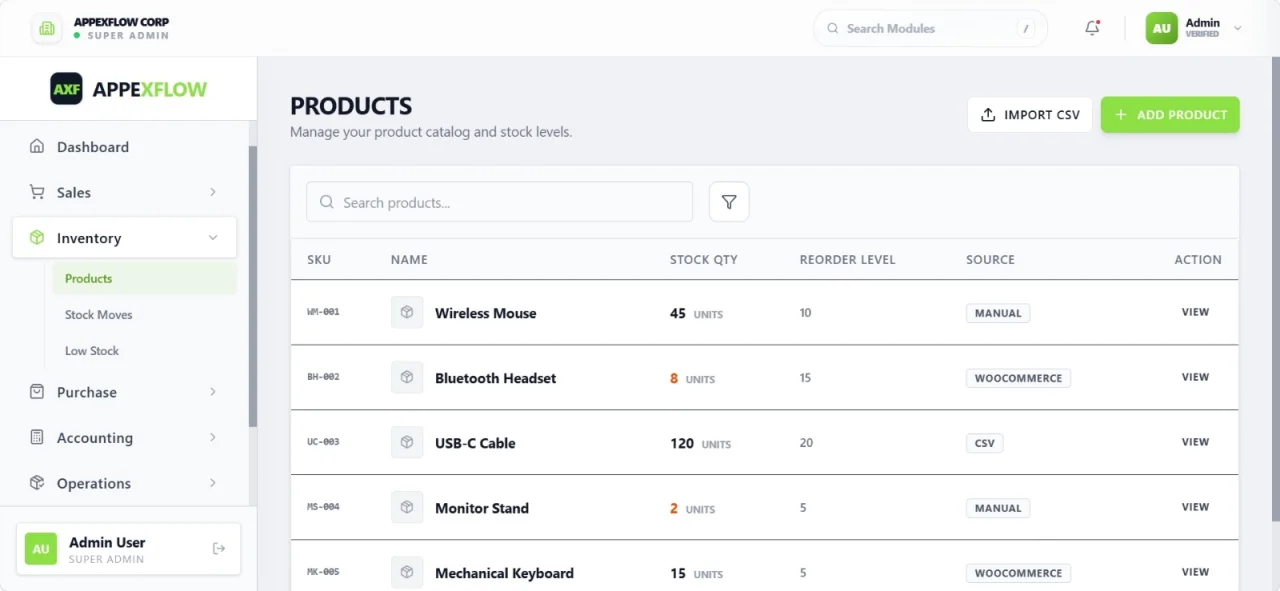The image size is (1280, 591).
Task: Open the Sales menu item
Action: [x=125, y=192]
